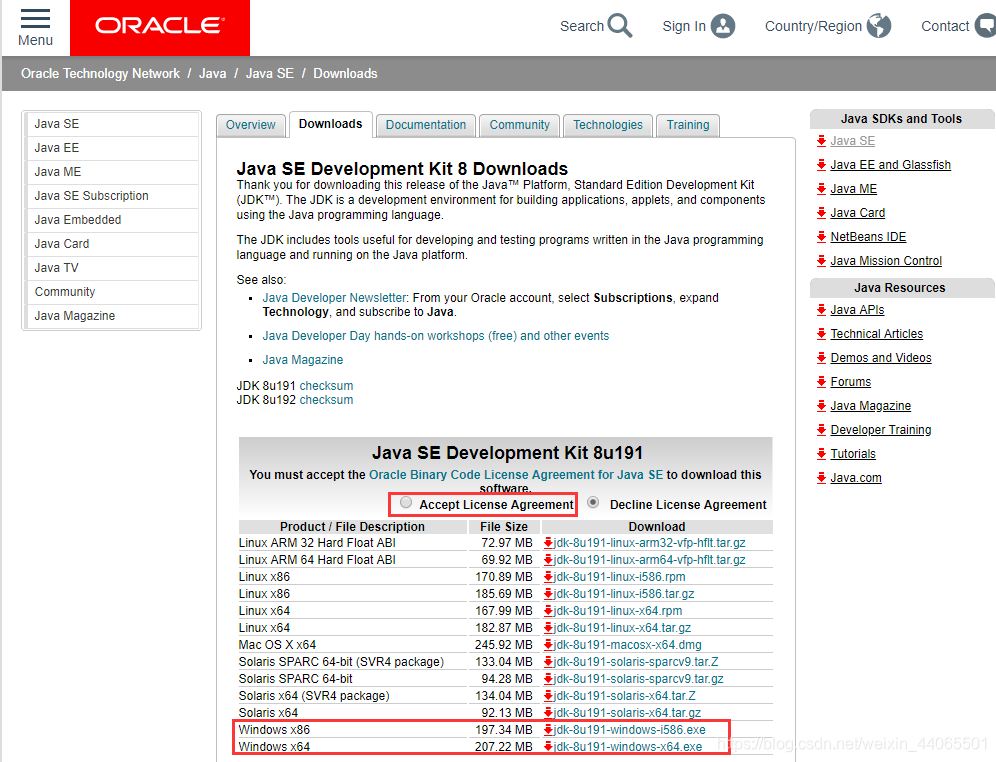The width and height of the screenshot is (996, 762).
Task: Open Java ME link in Java SDKs and Tools
Action: pyautogui.click(x=853, y=189)
